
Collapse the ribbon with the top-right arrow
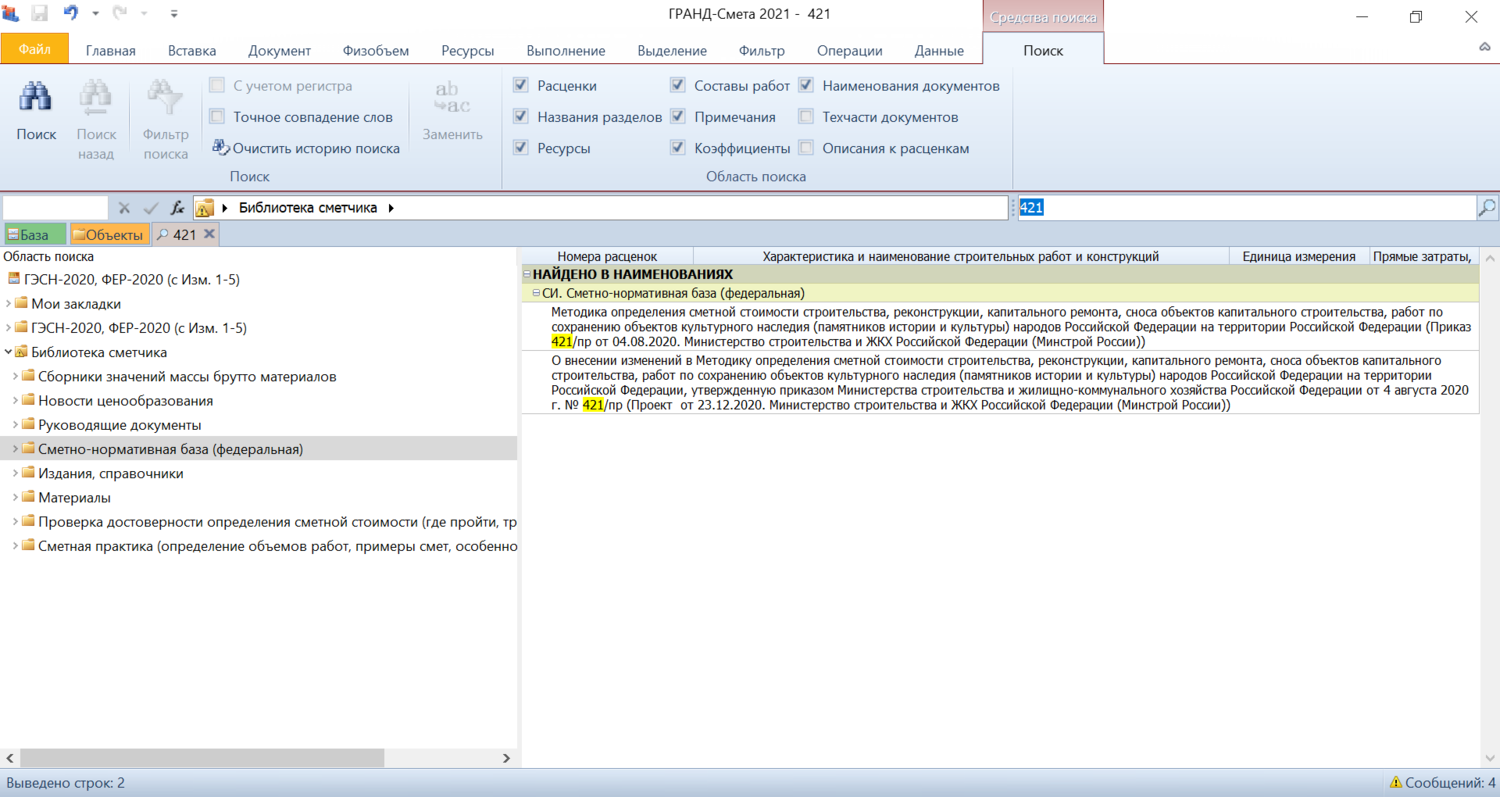tap(1485, 48)
